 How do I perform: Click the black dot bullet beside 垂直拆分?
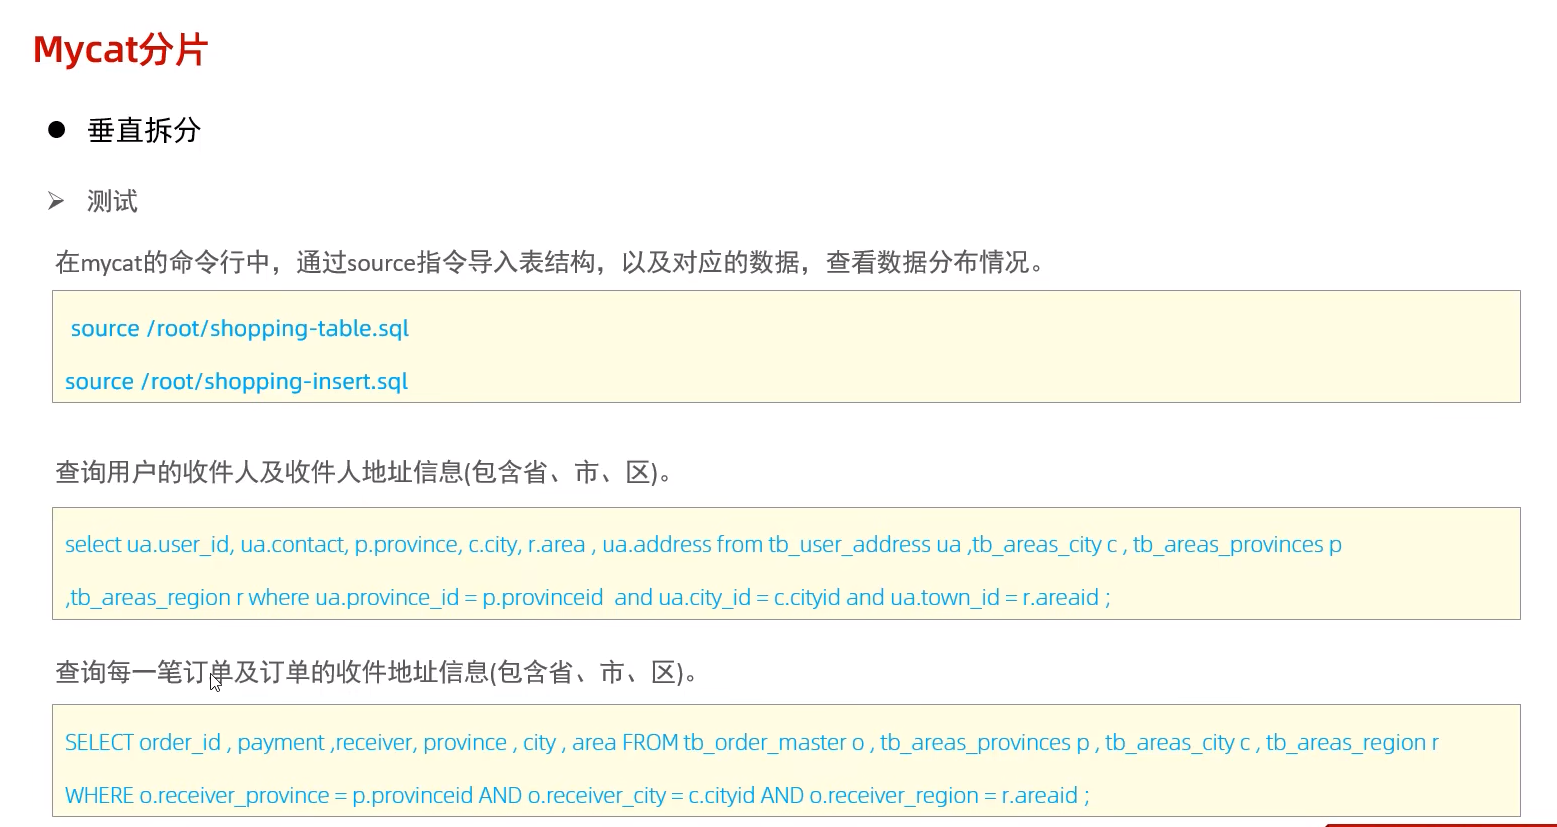[57, 129]
